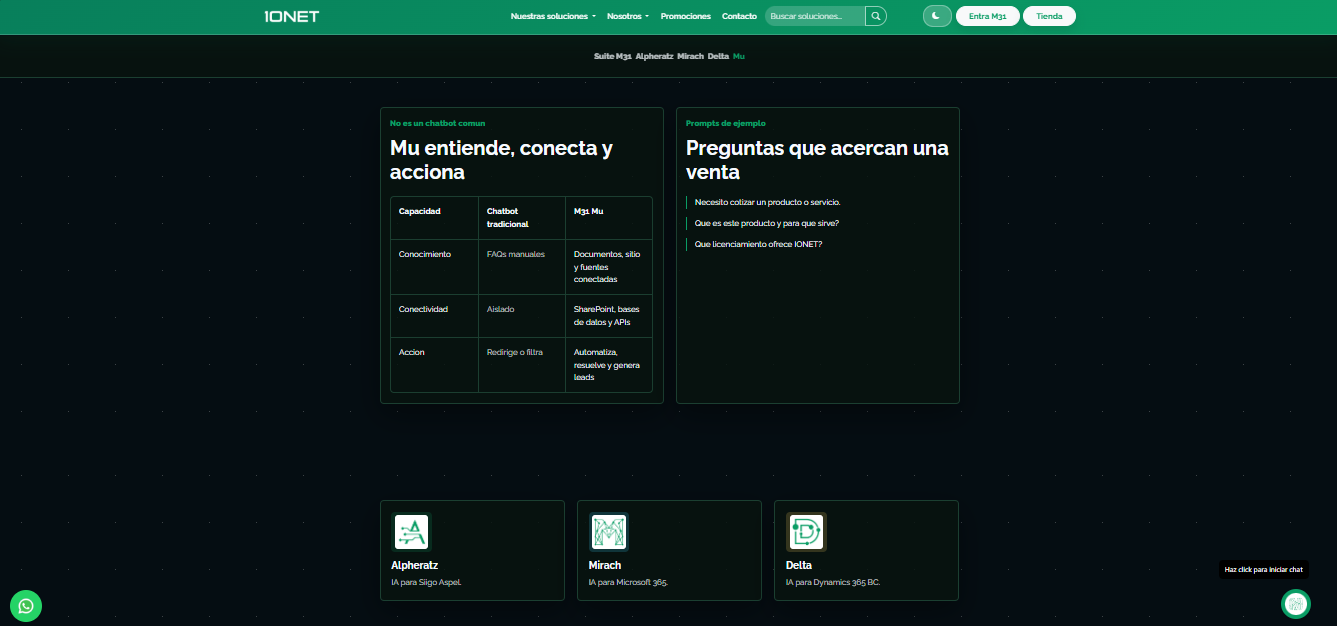Open Contacto menu item
This screenshot has height=626, width=1337.
tap(739, 16)
